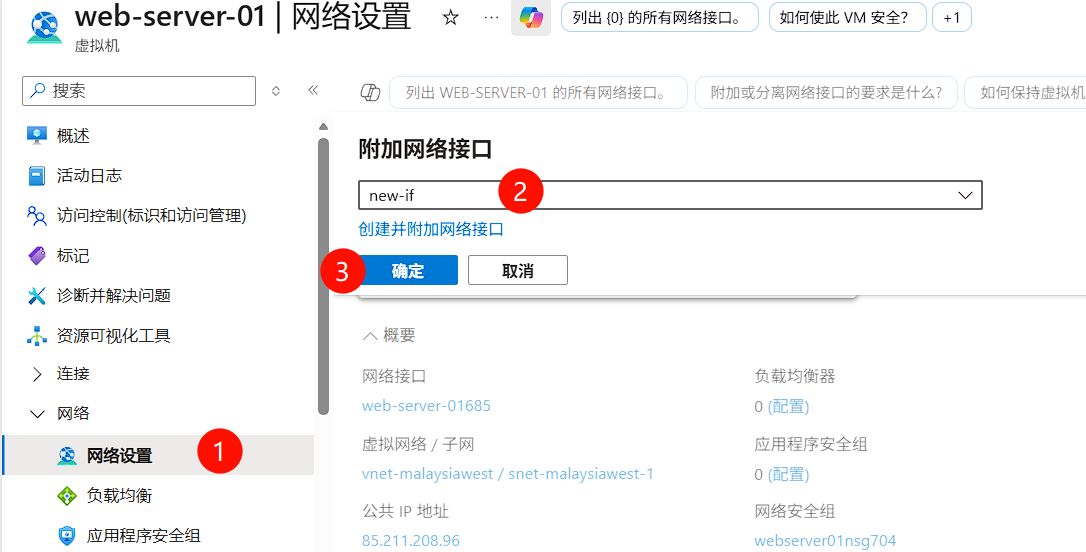1086x552 pixels.
Task: Click the 访问控制 people icon
Action: [37, 216]
